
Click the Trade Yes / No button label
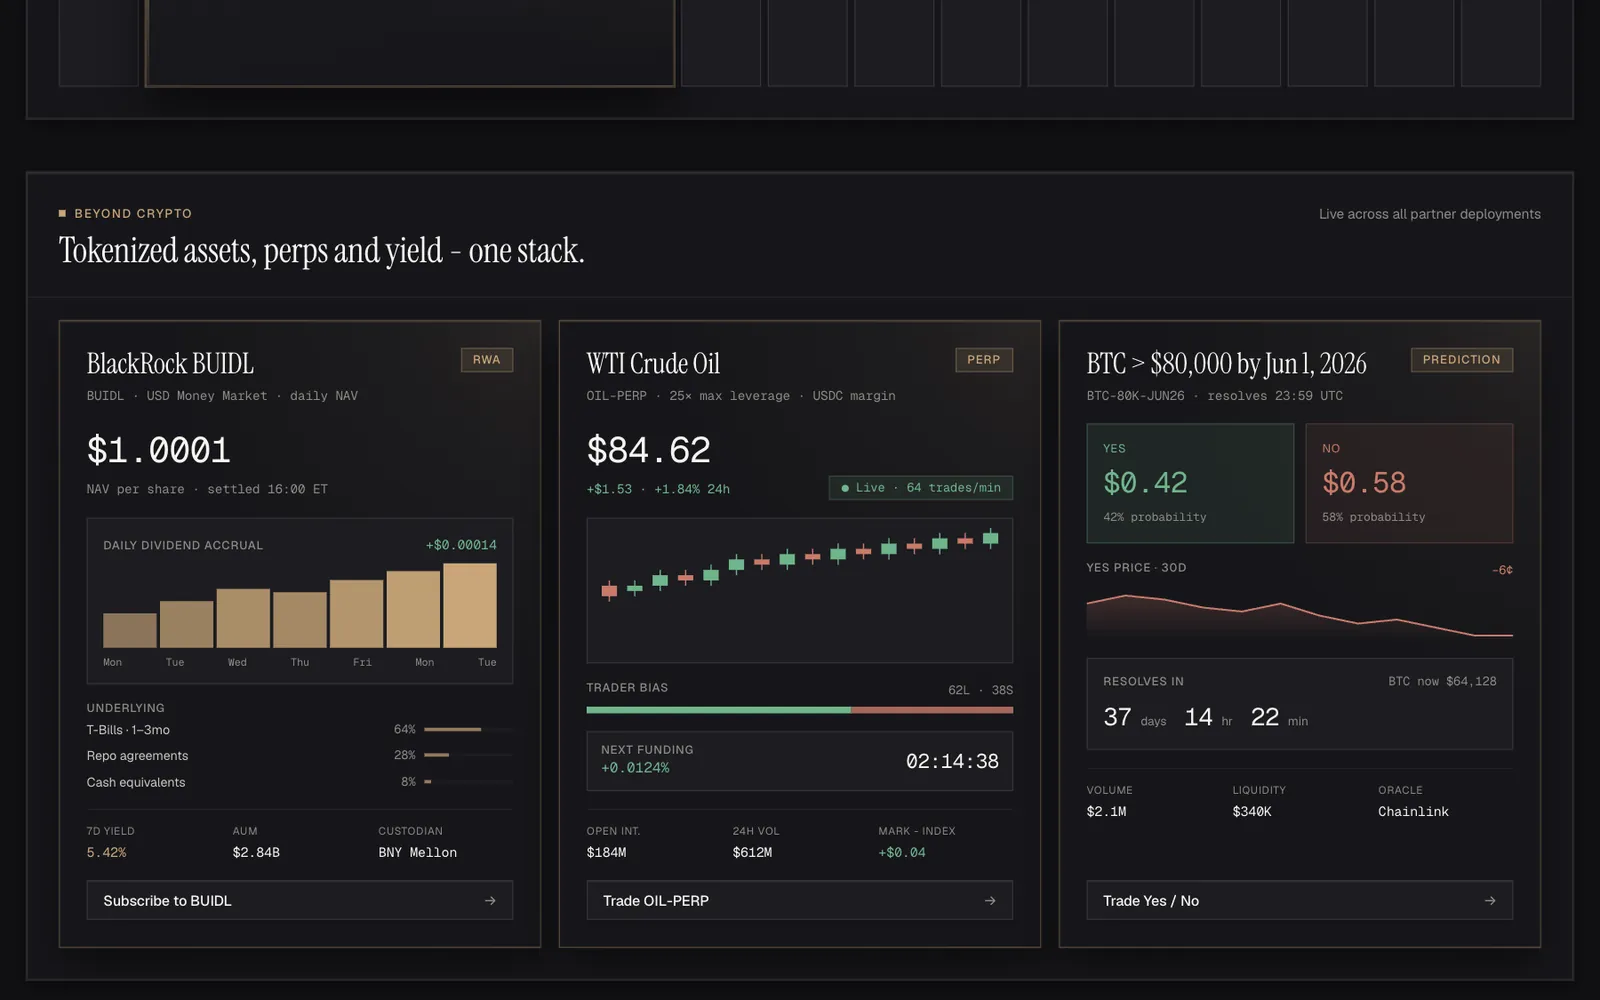point(1151,901)
